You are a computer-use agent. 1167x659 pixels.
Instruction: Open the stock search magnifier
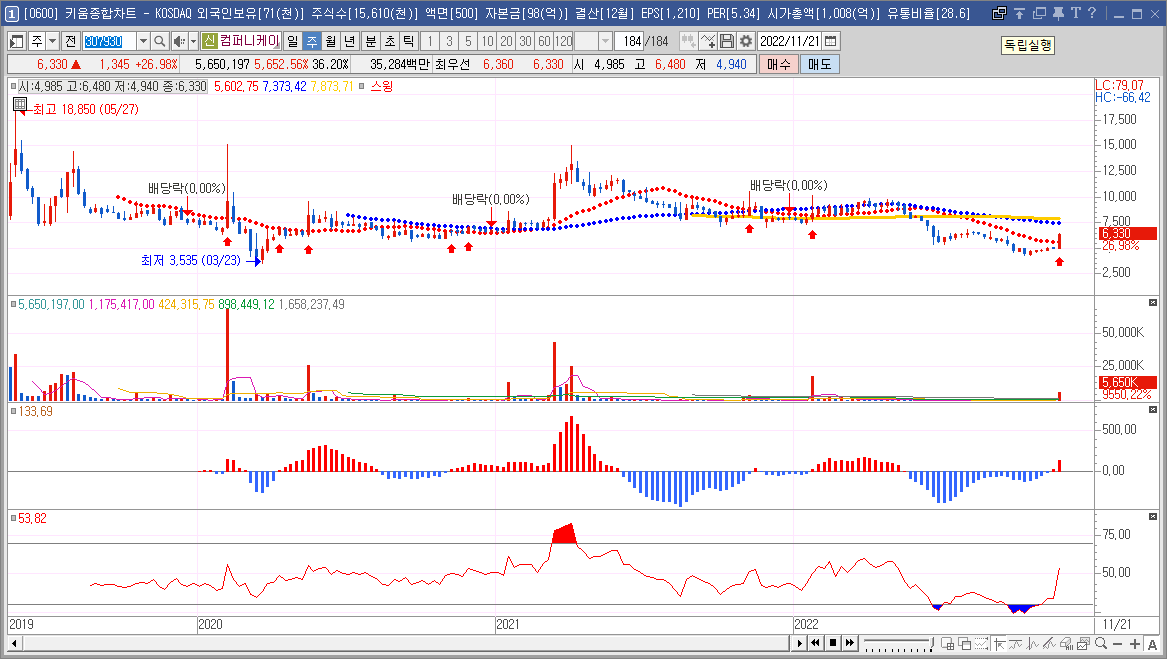159,42
